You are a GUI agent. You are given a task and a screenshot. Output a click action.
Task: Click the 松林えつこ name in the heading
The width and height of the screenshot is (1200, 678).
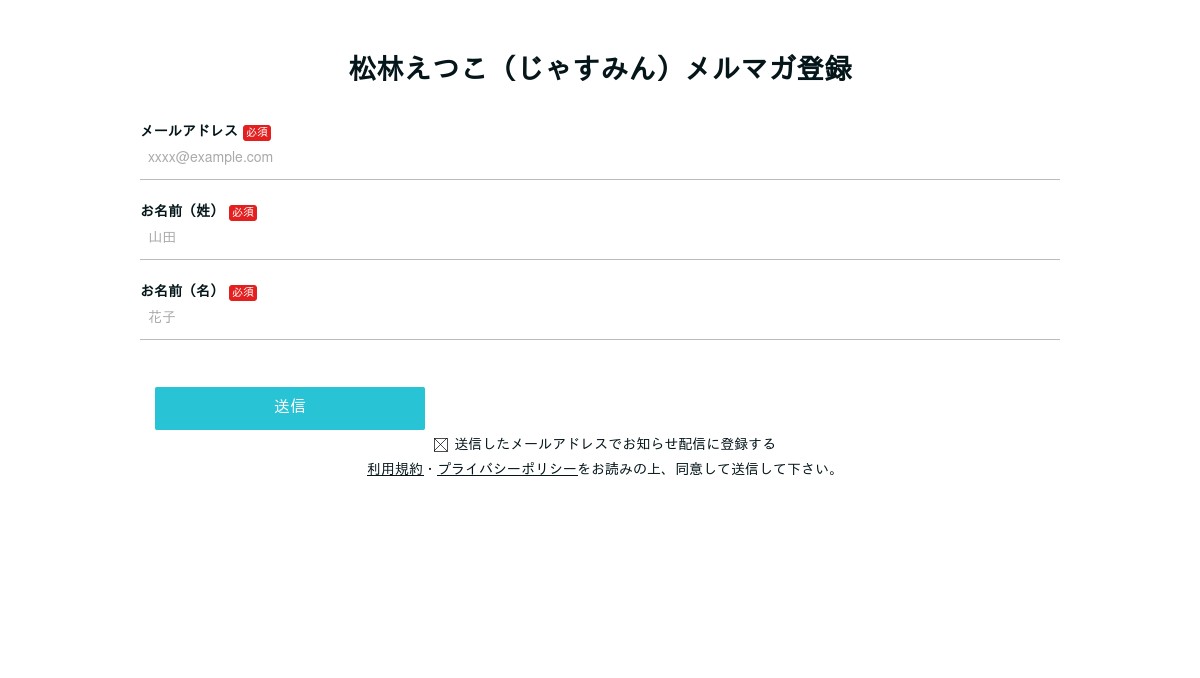(417, 69)
